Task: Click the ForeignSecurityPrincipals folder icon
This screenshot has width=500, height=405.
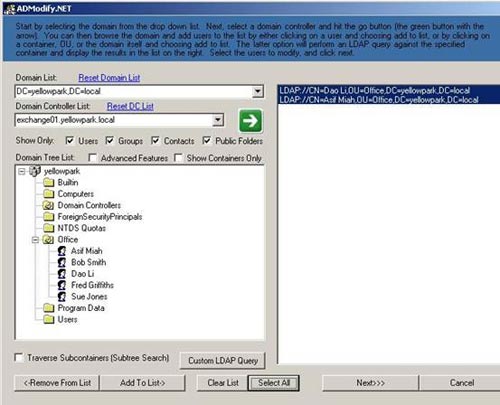Action: [x=49, y=217]
